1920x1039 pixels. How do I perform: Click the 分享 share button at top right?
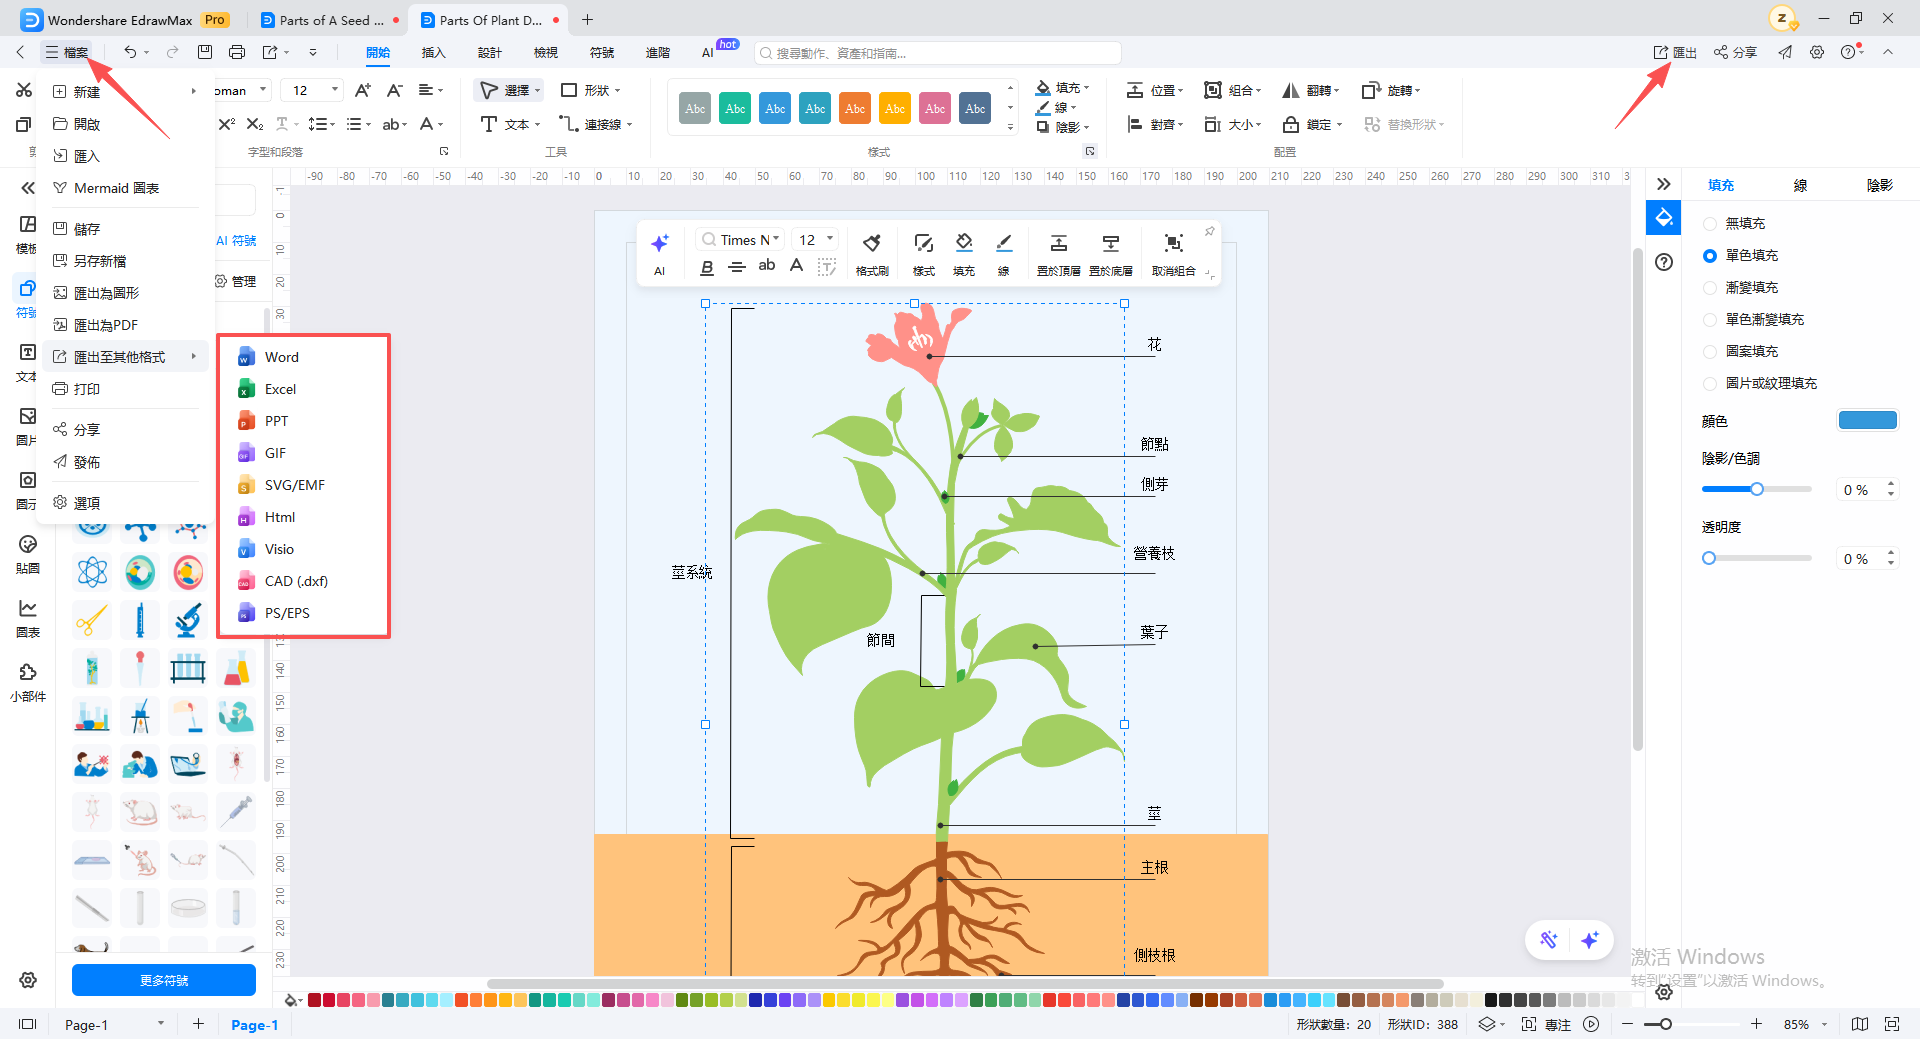1735,52
